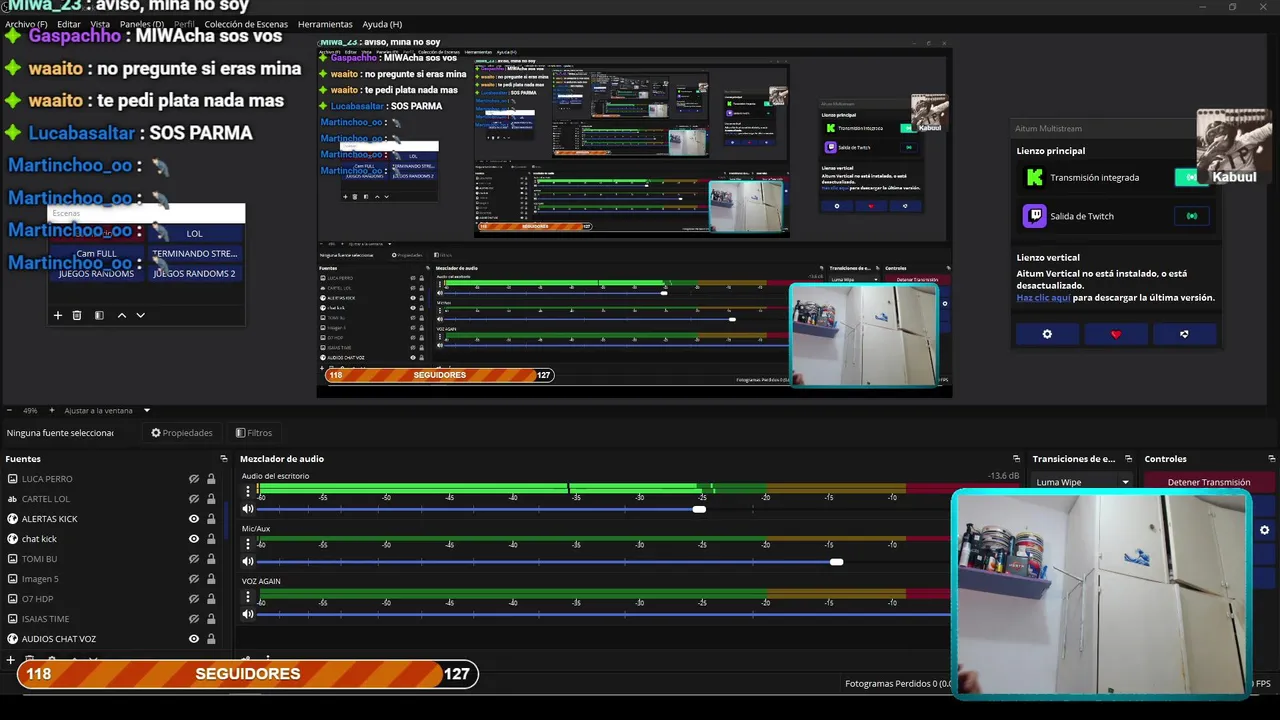Screen dimensions: 1280x720
Task: Hide the chat kick source
Action: (194, 539)
